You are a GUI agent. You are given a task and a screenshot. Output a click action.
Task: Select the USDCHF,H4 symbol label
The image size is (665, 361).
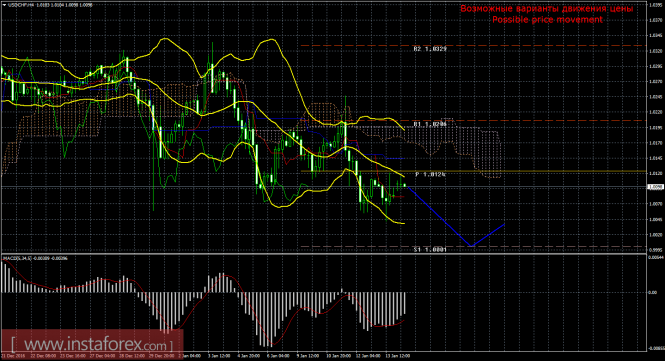click(x=18, y=5)
